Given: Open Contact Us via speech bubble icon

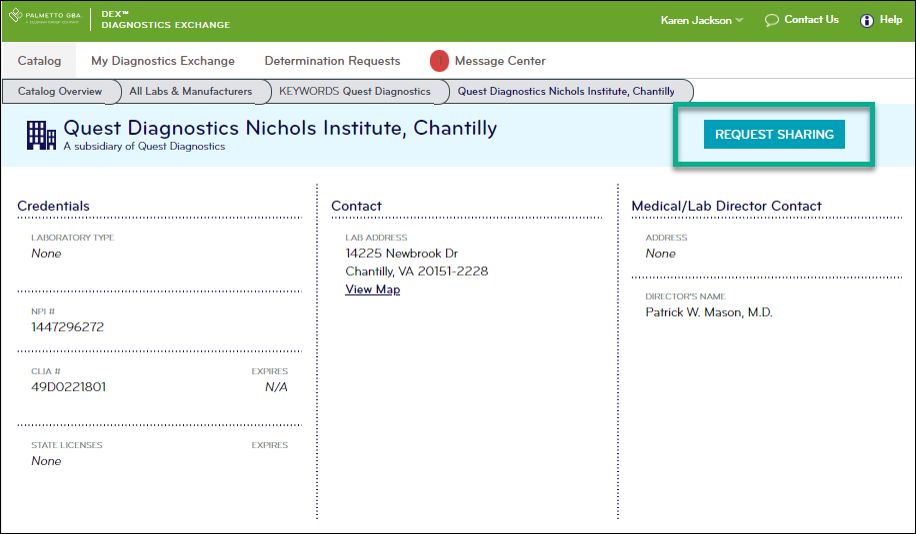Looking at the screenshot, I should click(x=772, y=20).
